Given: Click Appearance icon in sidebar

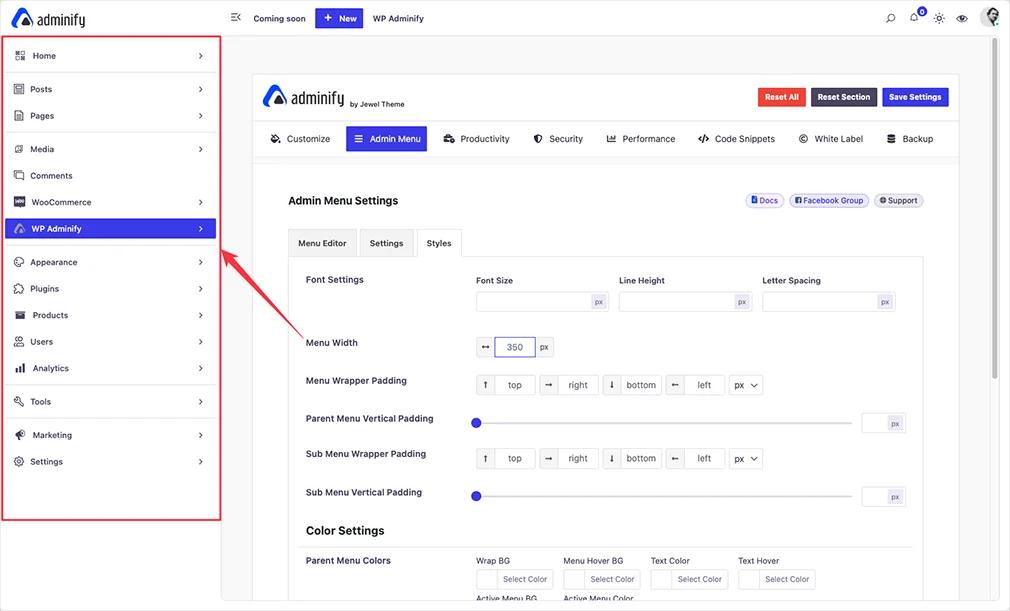Looking at the screenshot, I should click(x=19, y=262).
